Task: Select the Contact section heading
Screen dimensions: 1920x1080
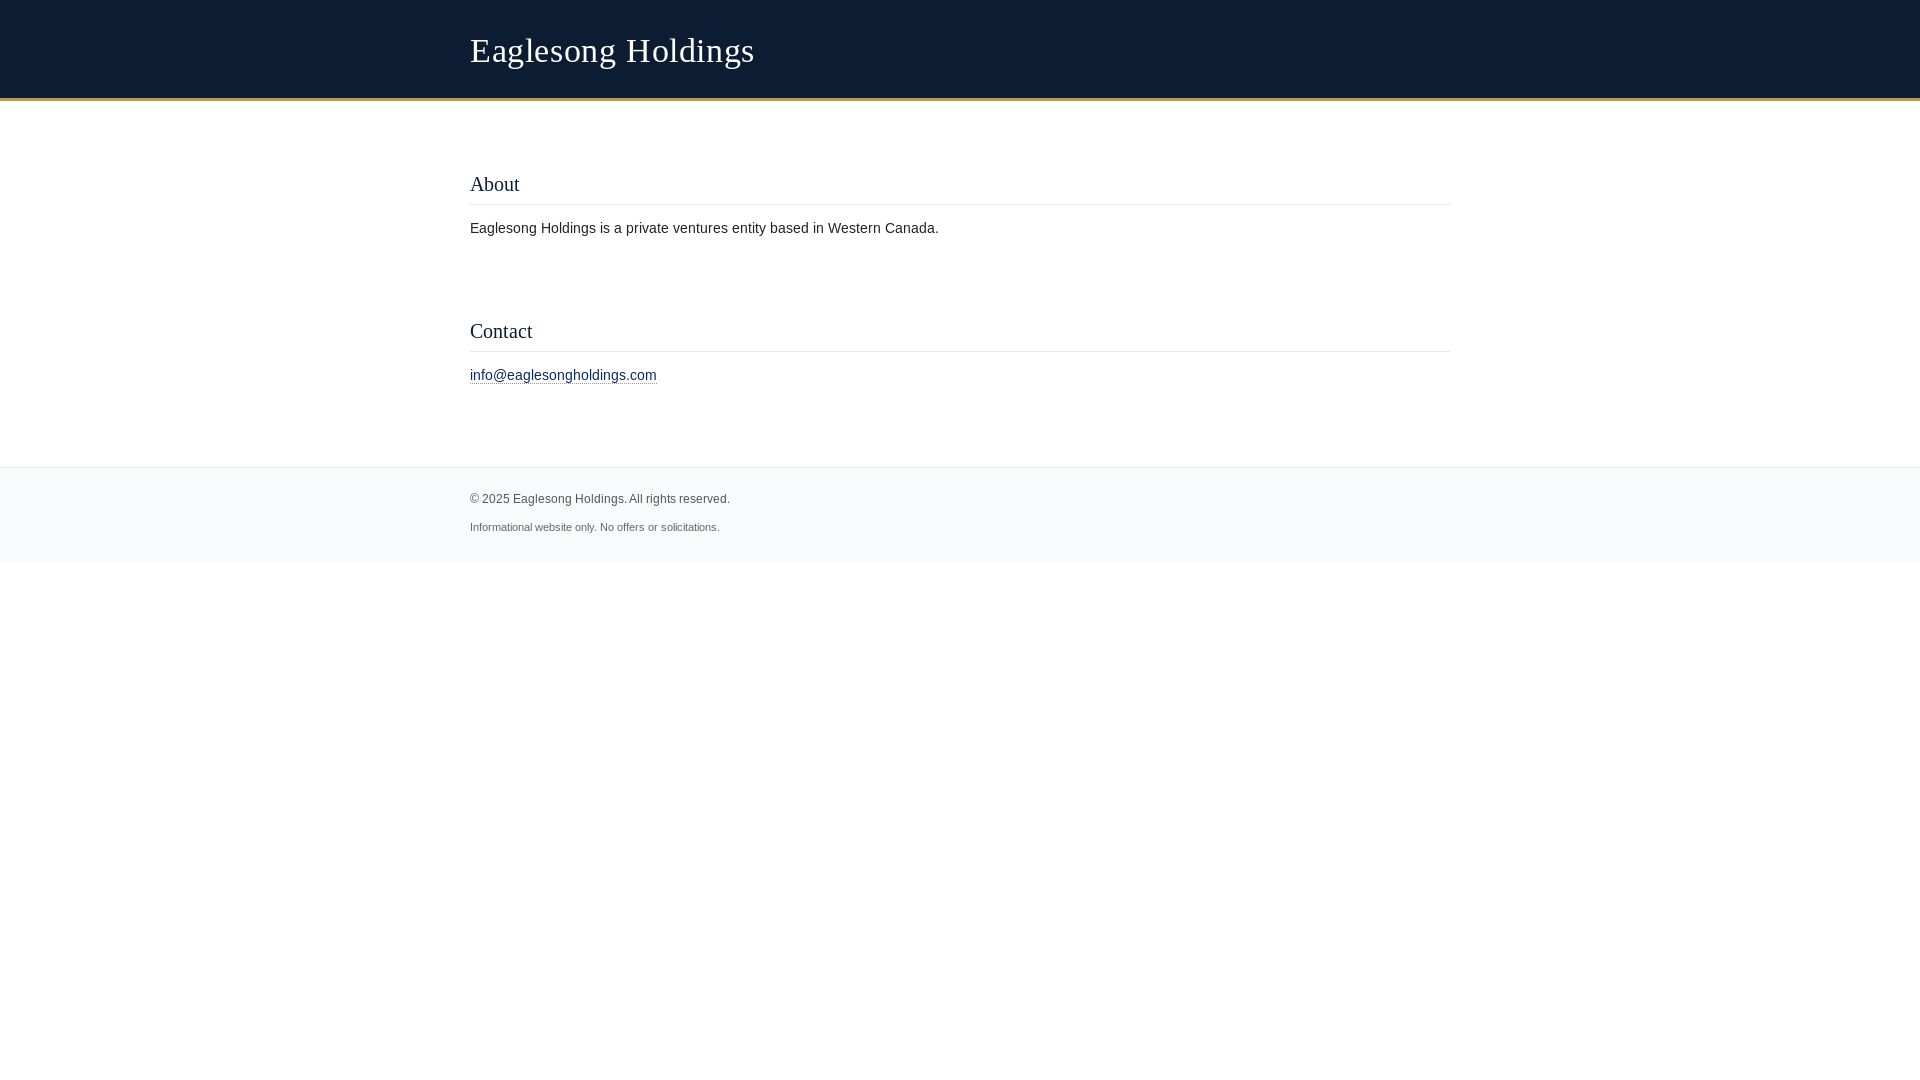Action: [x=501, y=331]
